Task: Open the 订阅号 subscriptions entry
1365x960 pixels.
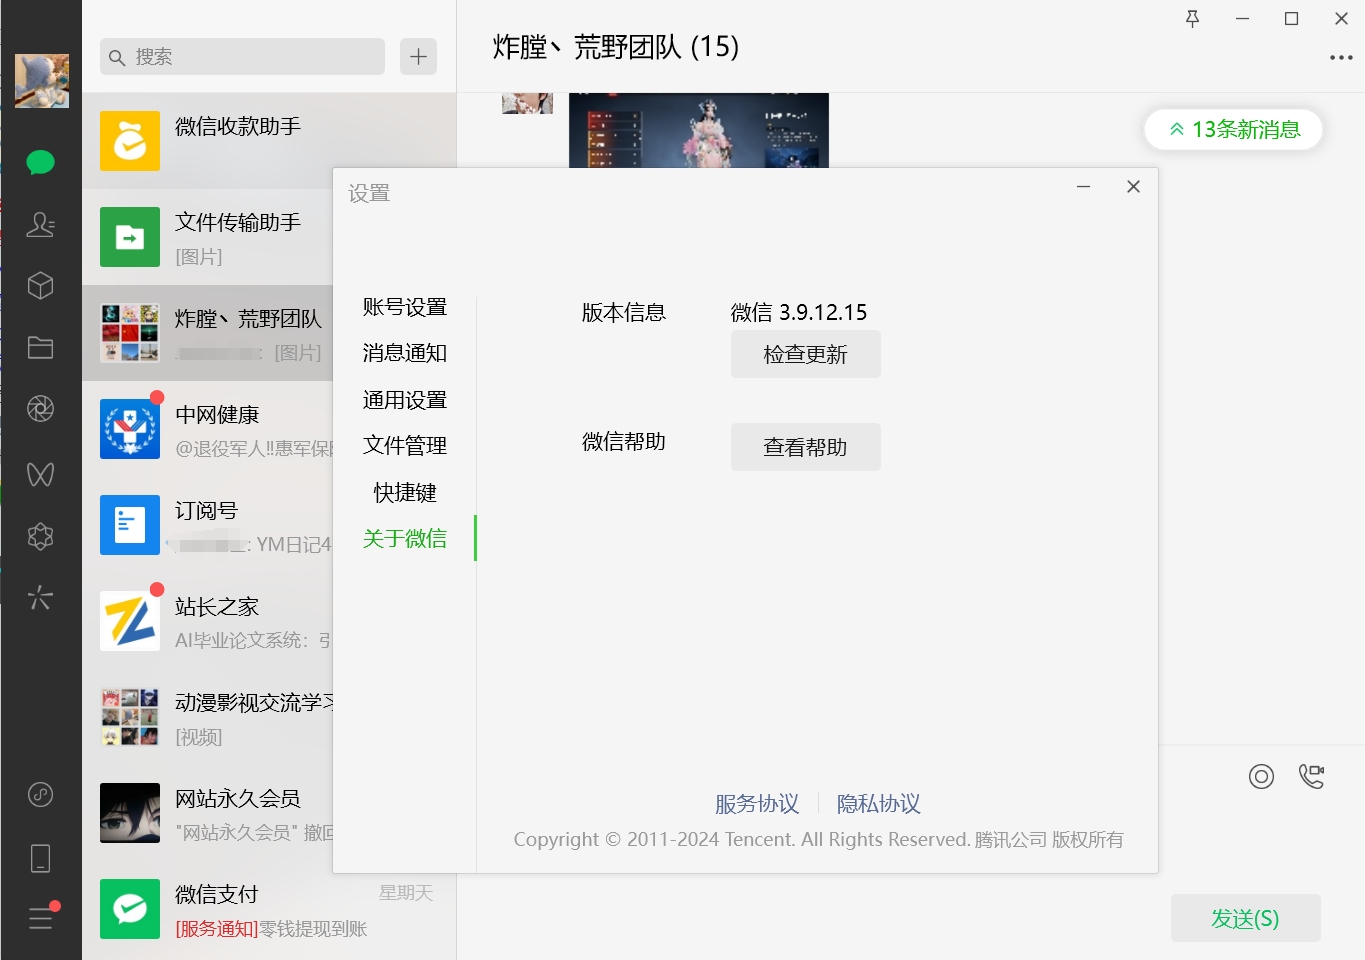Action: 208,525
